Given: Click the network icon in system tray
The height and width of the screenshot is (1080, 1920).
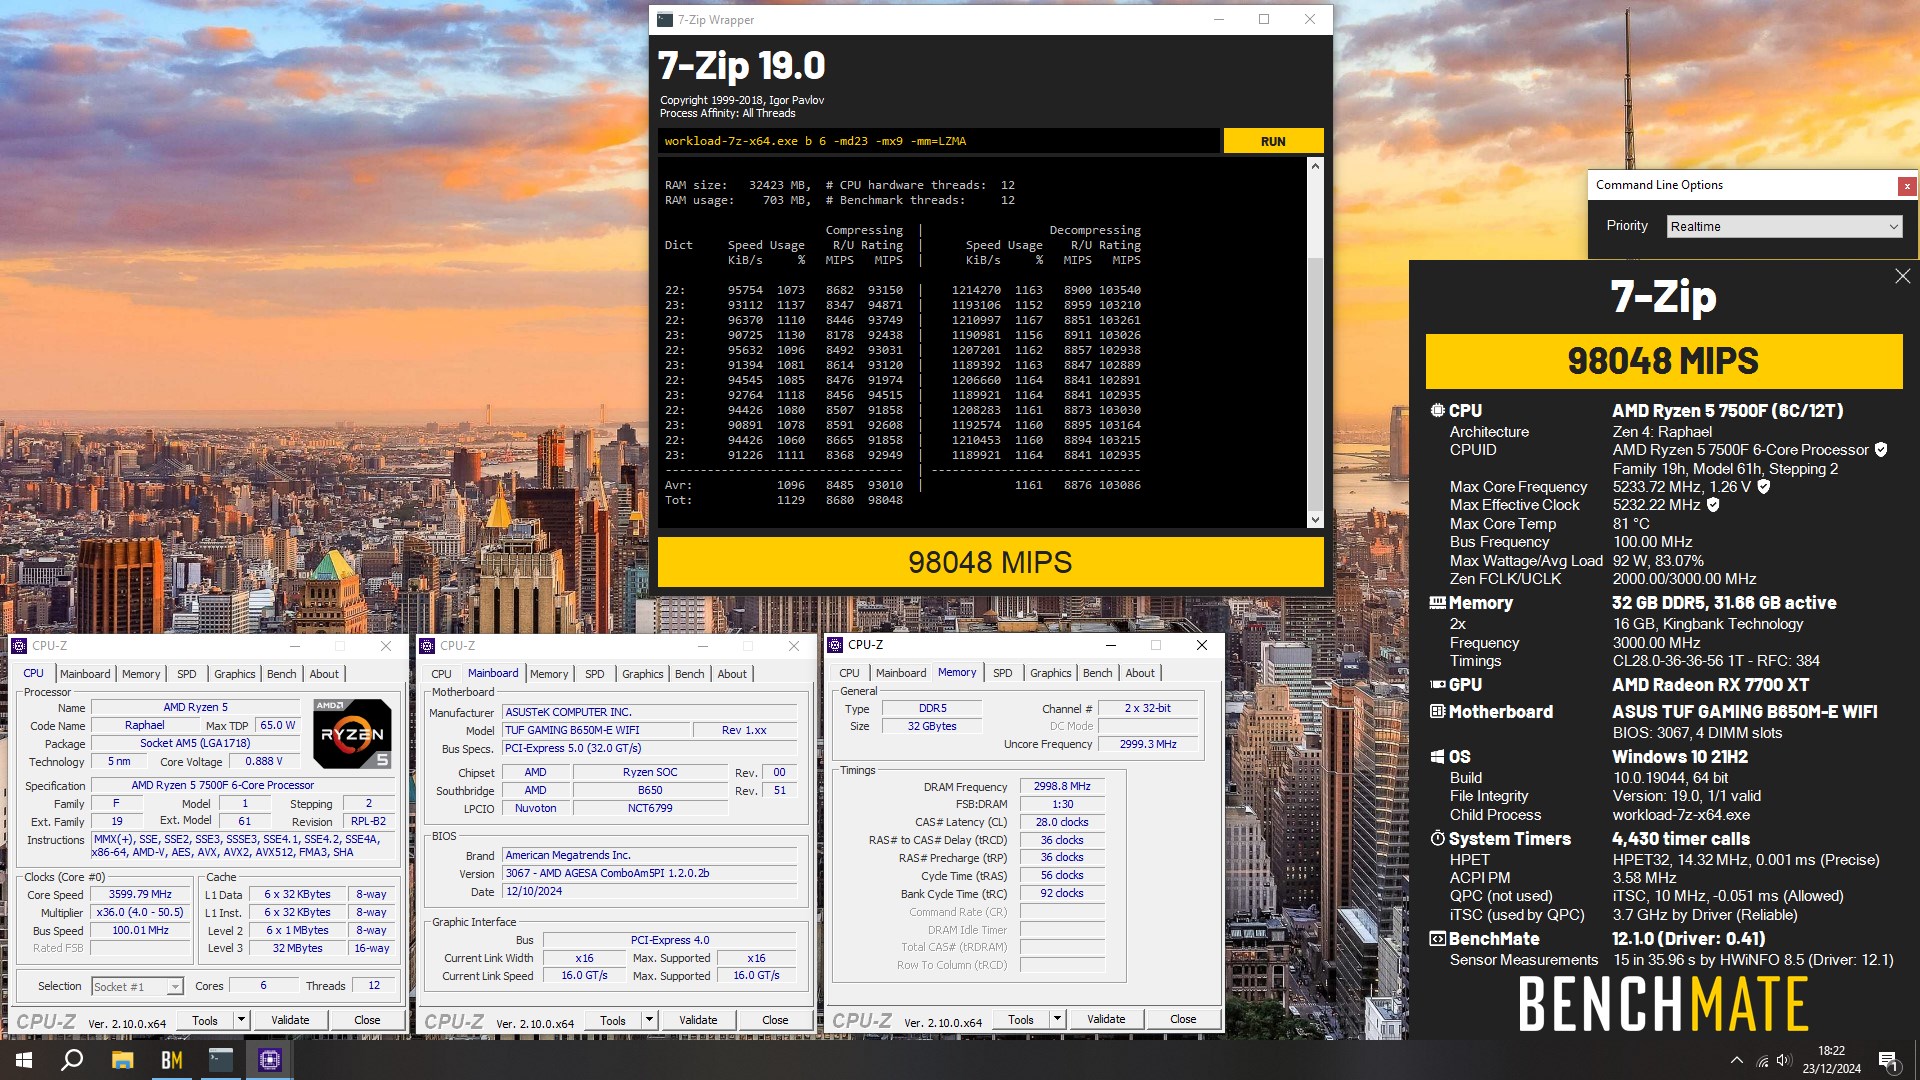Looking at the screenshot, I should (1762, 1060).
